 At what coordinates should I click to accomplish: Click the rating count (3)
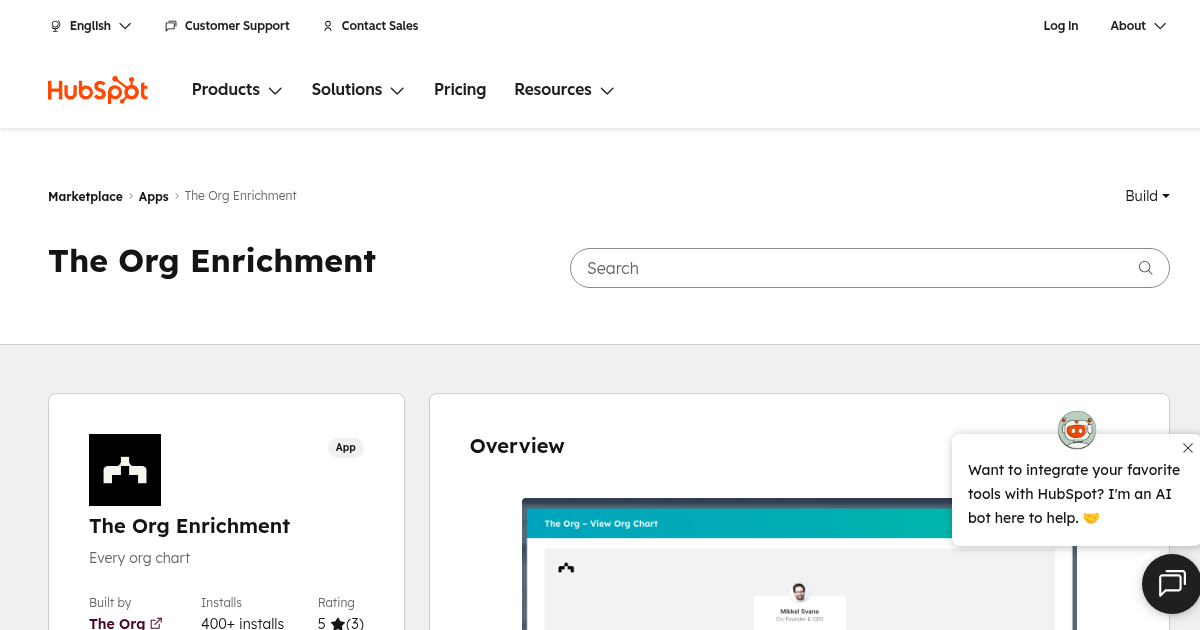click(x=355, y=623)
